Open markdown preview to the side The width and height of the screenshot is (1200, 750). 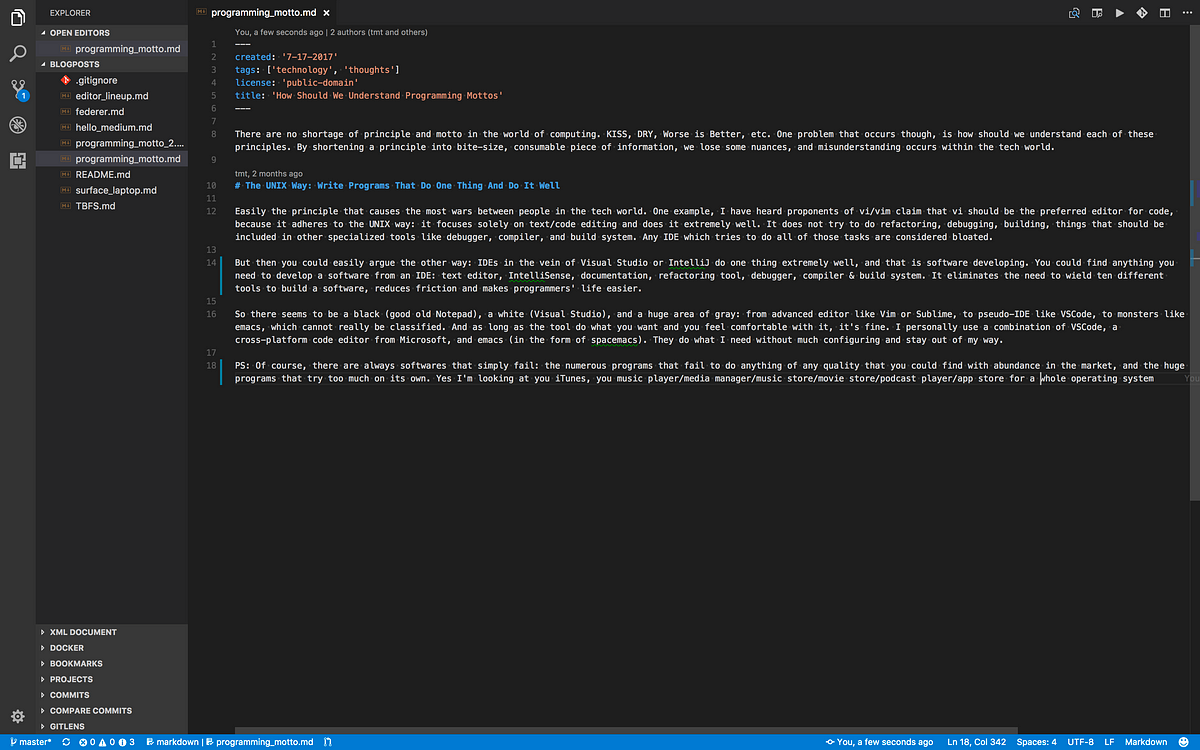[x=1097, y=13]
